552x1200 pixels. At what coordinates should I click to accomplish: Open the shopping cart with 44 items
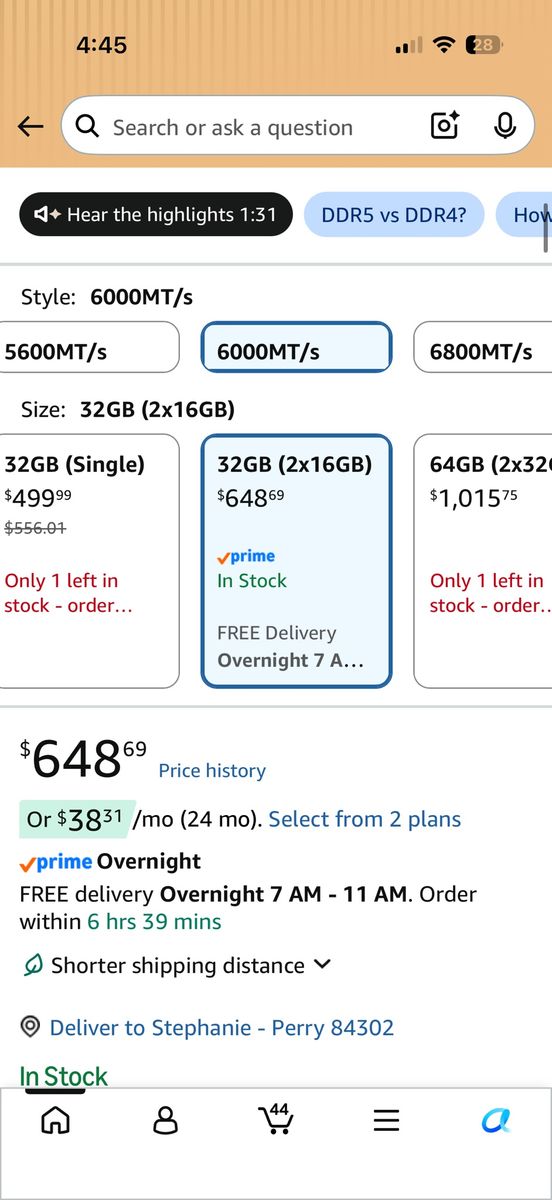click(275, 1119)
